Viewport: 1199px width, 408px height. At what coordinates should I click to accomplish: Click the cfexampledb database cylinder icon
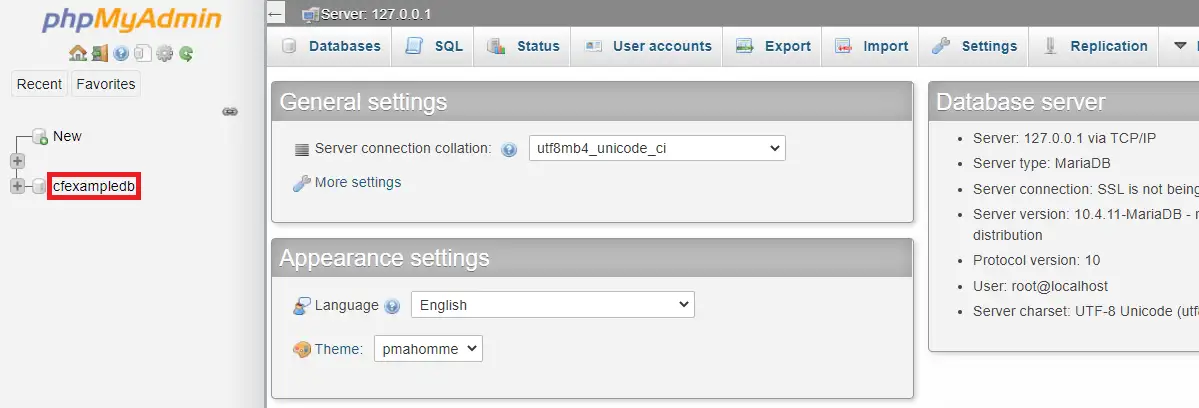pyautogui.click(x=39, y=186)
